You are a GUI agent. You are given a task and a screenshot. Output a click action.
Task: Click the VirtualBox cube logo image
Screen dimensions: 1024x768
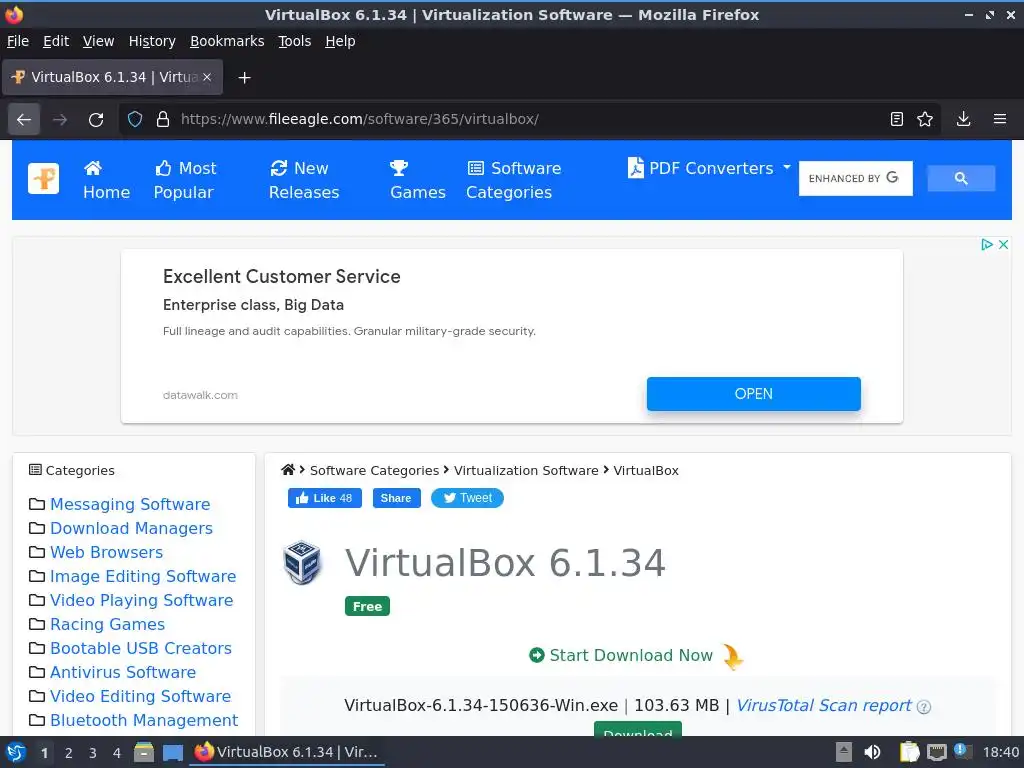click(302, 562)
